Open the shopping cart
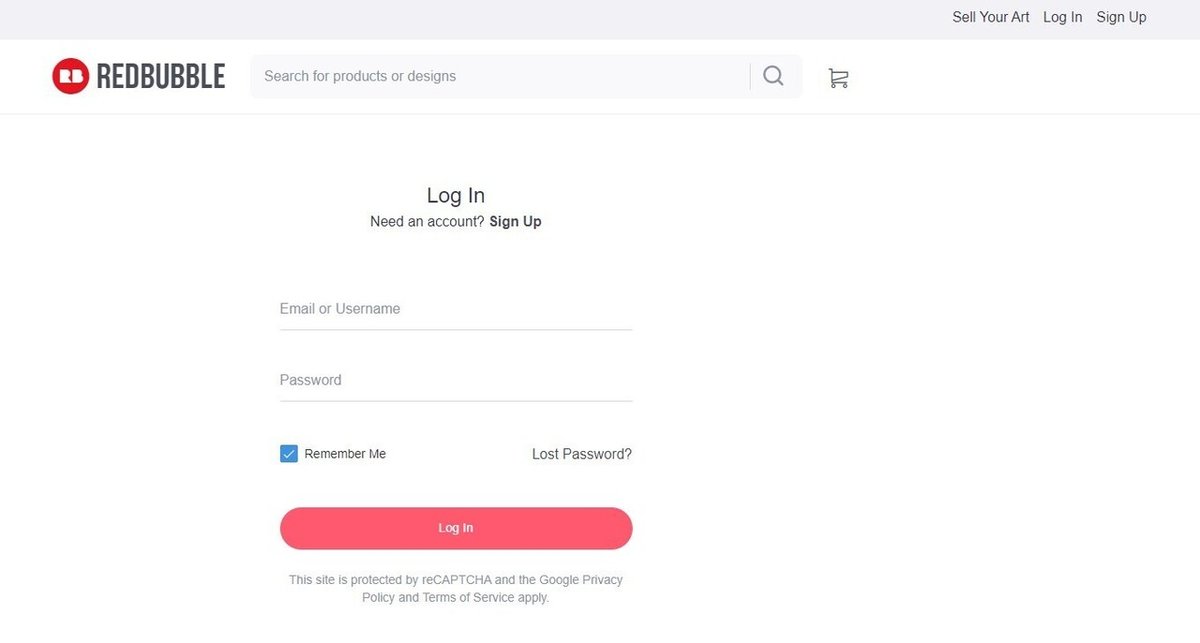 pyautogui.click(x=838, y=78)
